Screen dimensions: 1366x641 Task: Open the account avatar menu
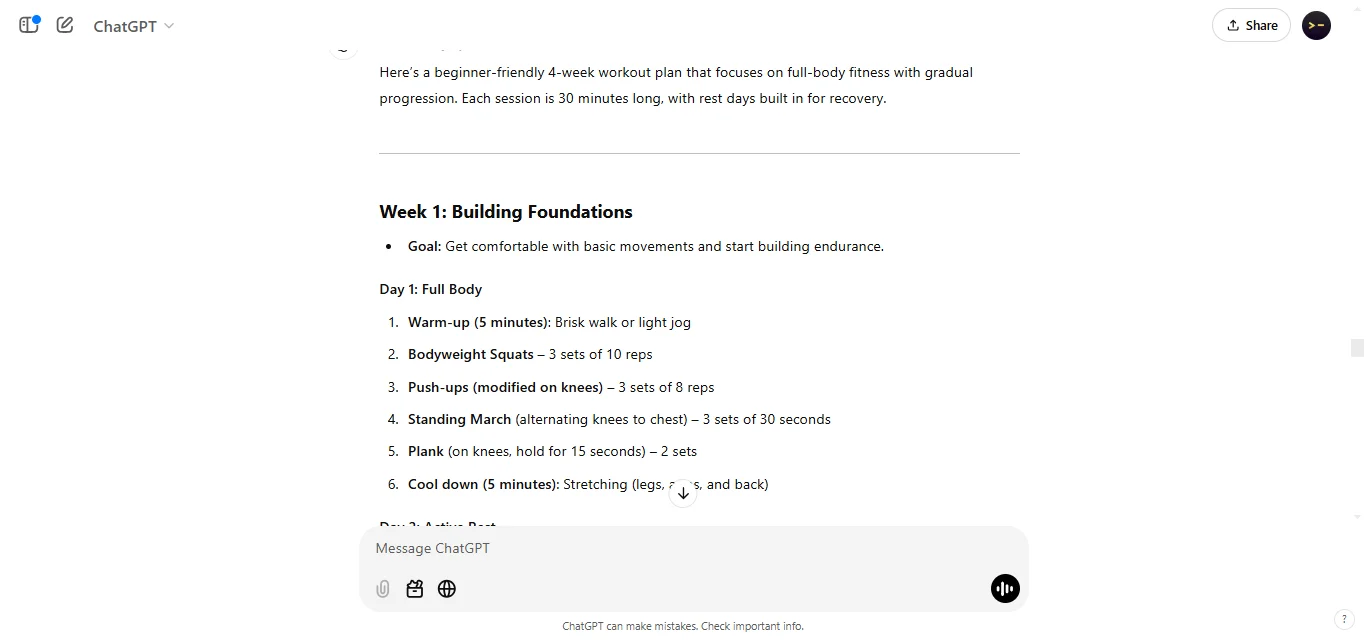[x=1316, y=25]
